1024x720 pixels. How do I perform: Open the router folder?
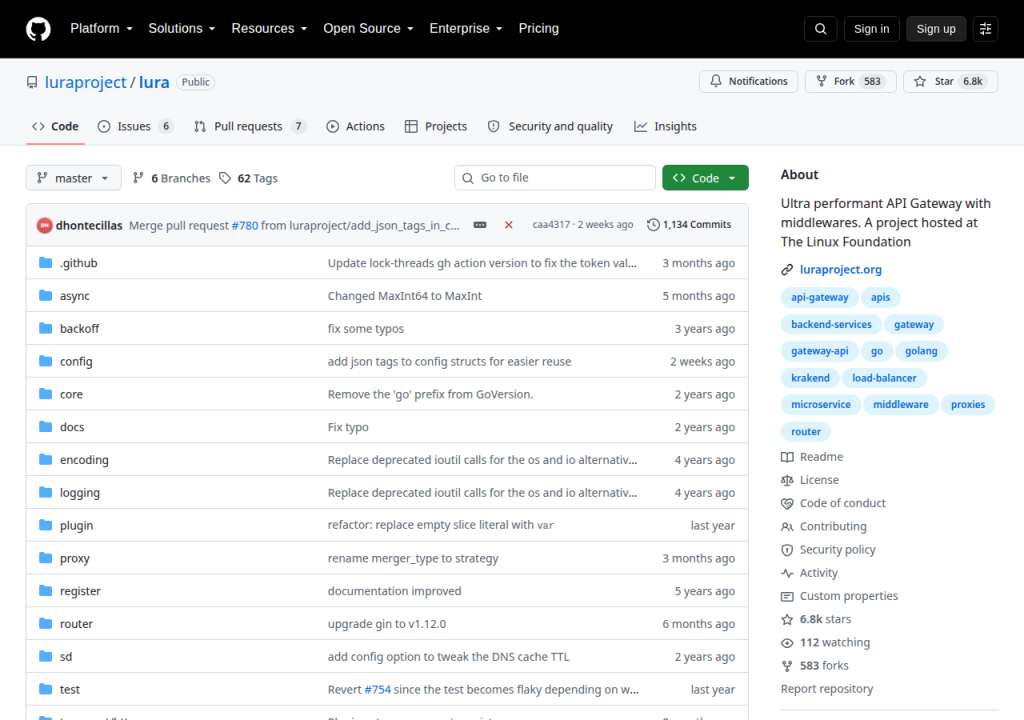[x=76, y=624]
